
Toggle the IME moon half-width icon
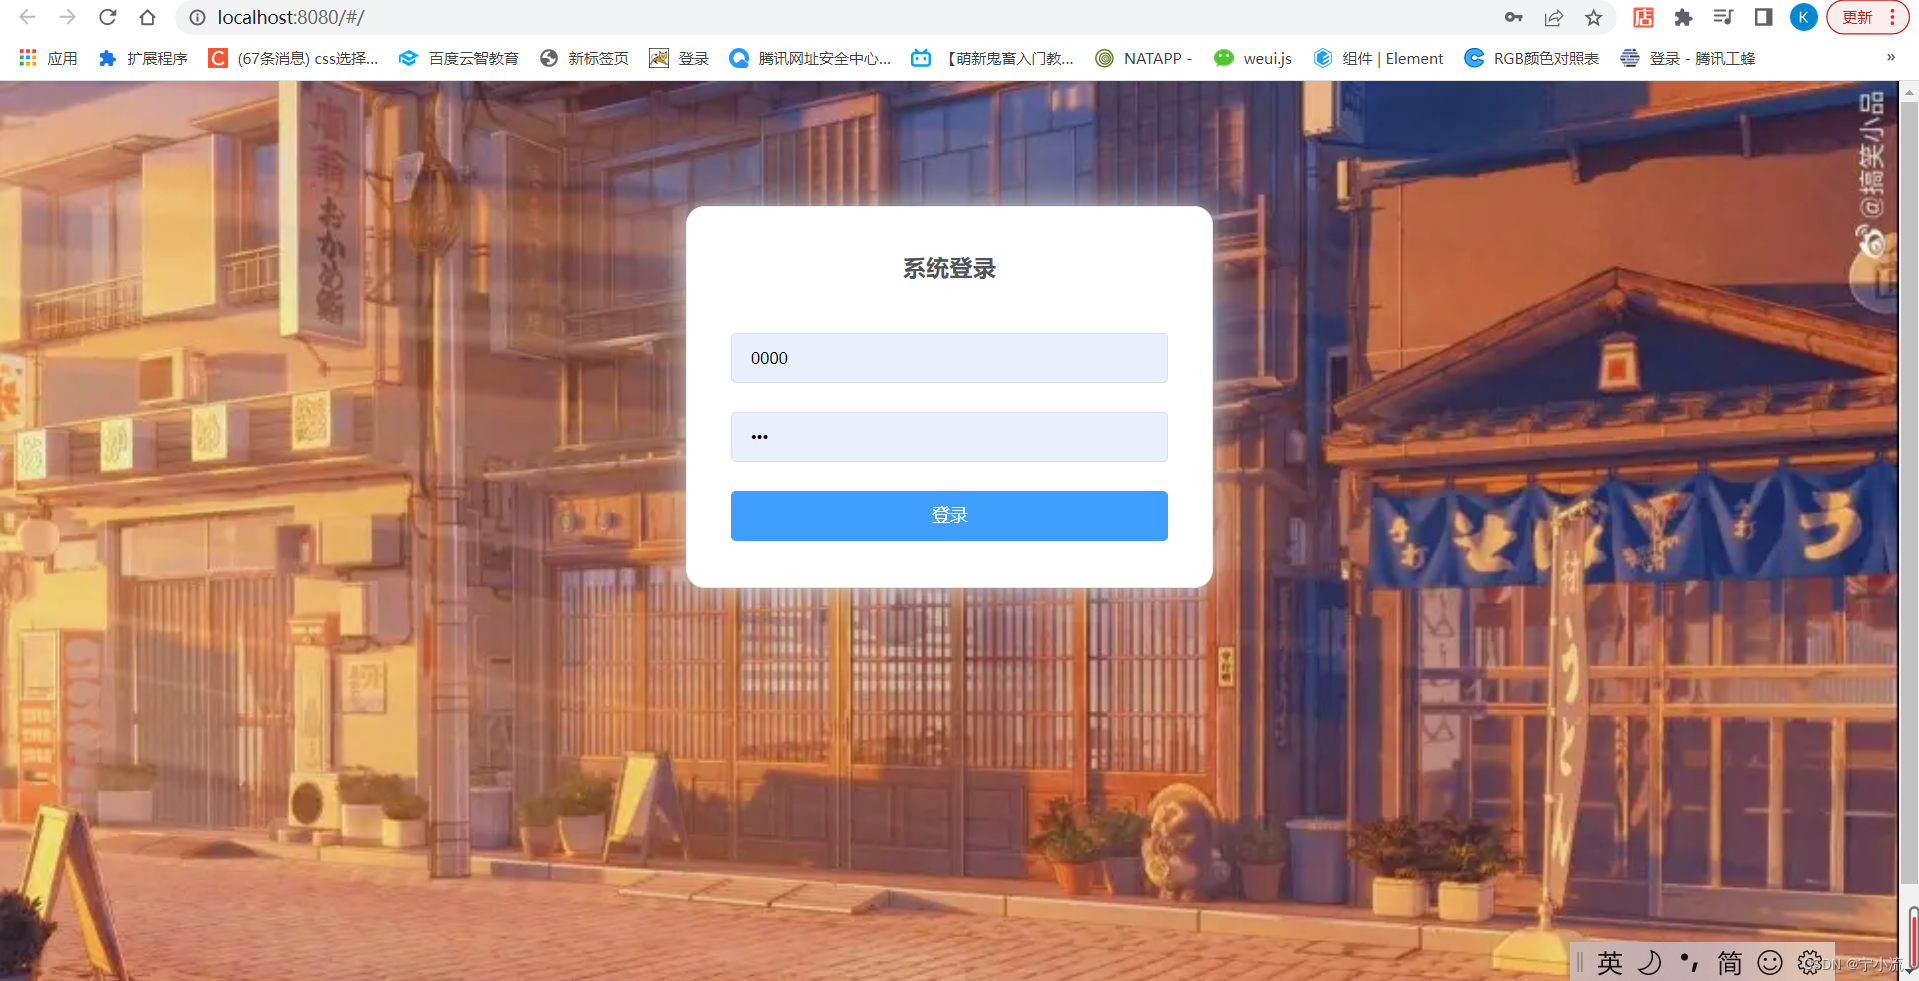[1649, 962]
